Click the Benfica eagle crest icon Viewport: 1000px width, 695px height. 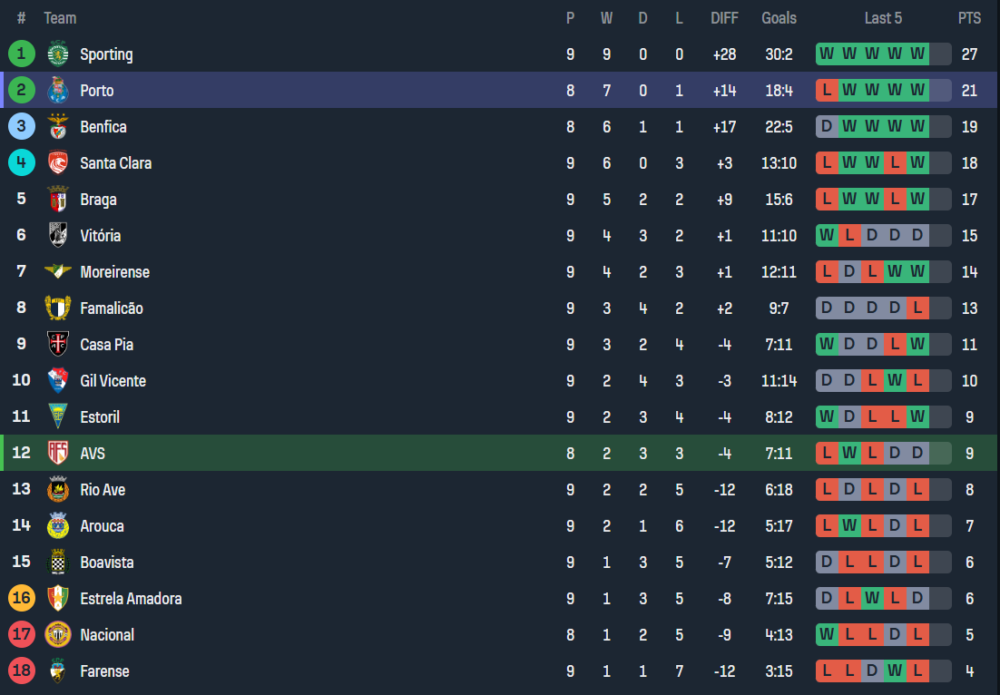point(57,127)
